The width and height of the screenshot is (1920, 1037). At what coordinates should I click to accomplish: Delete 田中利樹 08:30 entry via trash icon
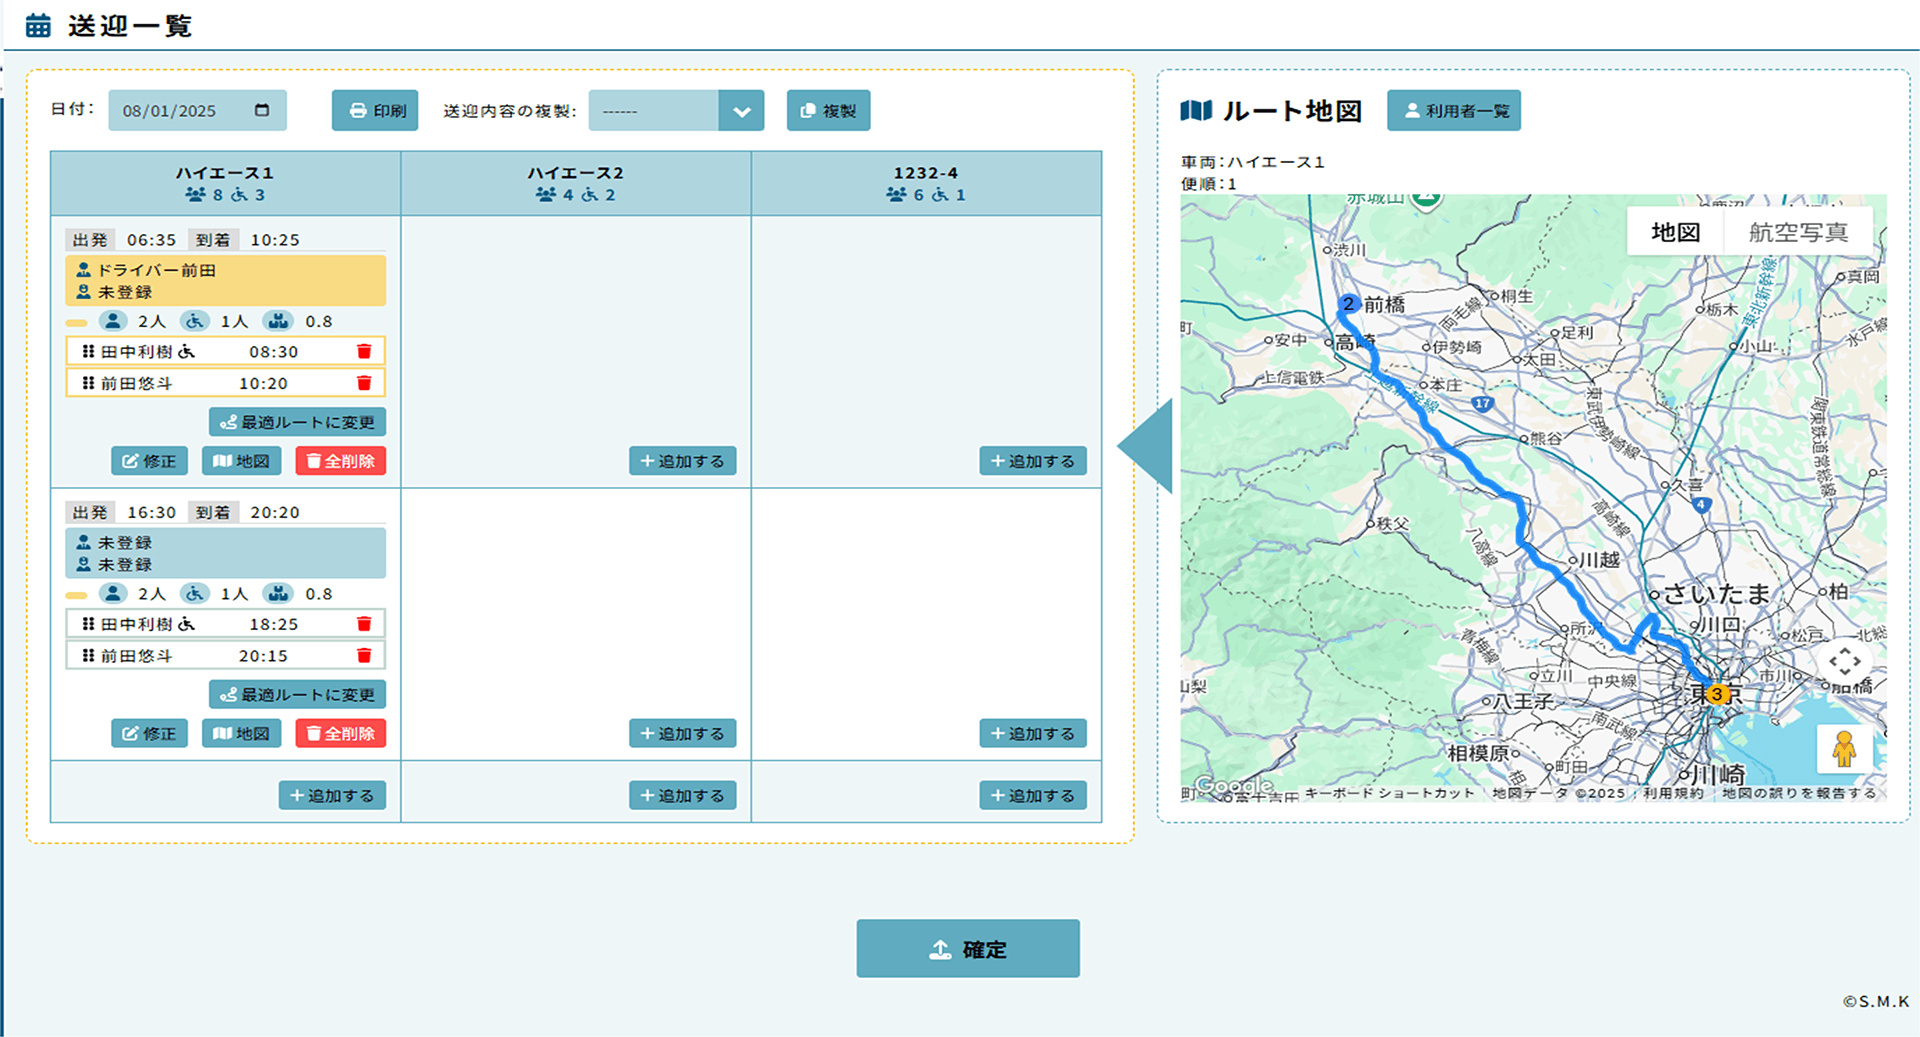coord(364,352)
